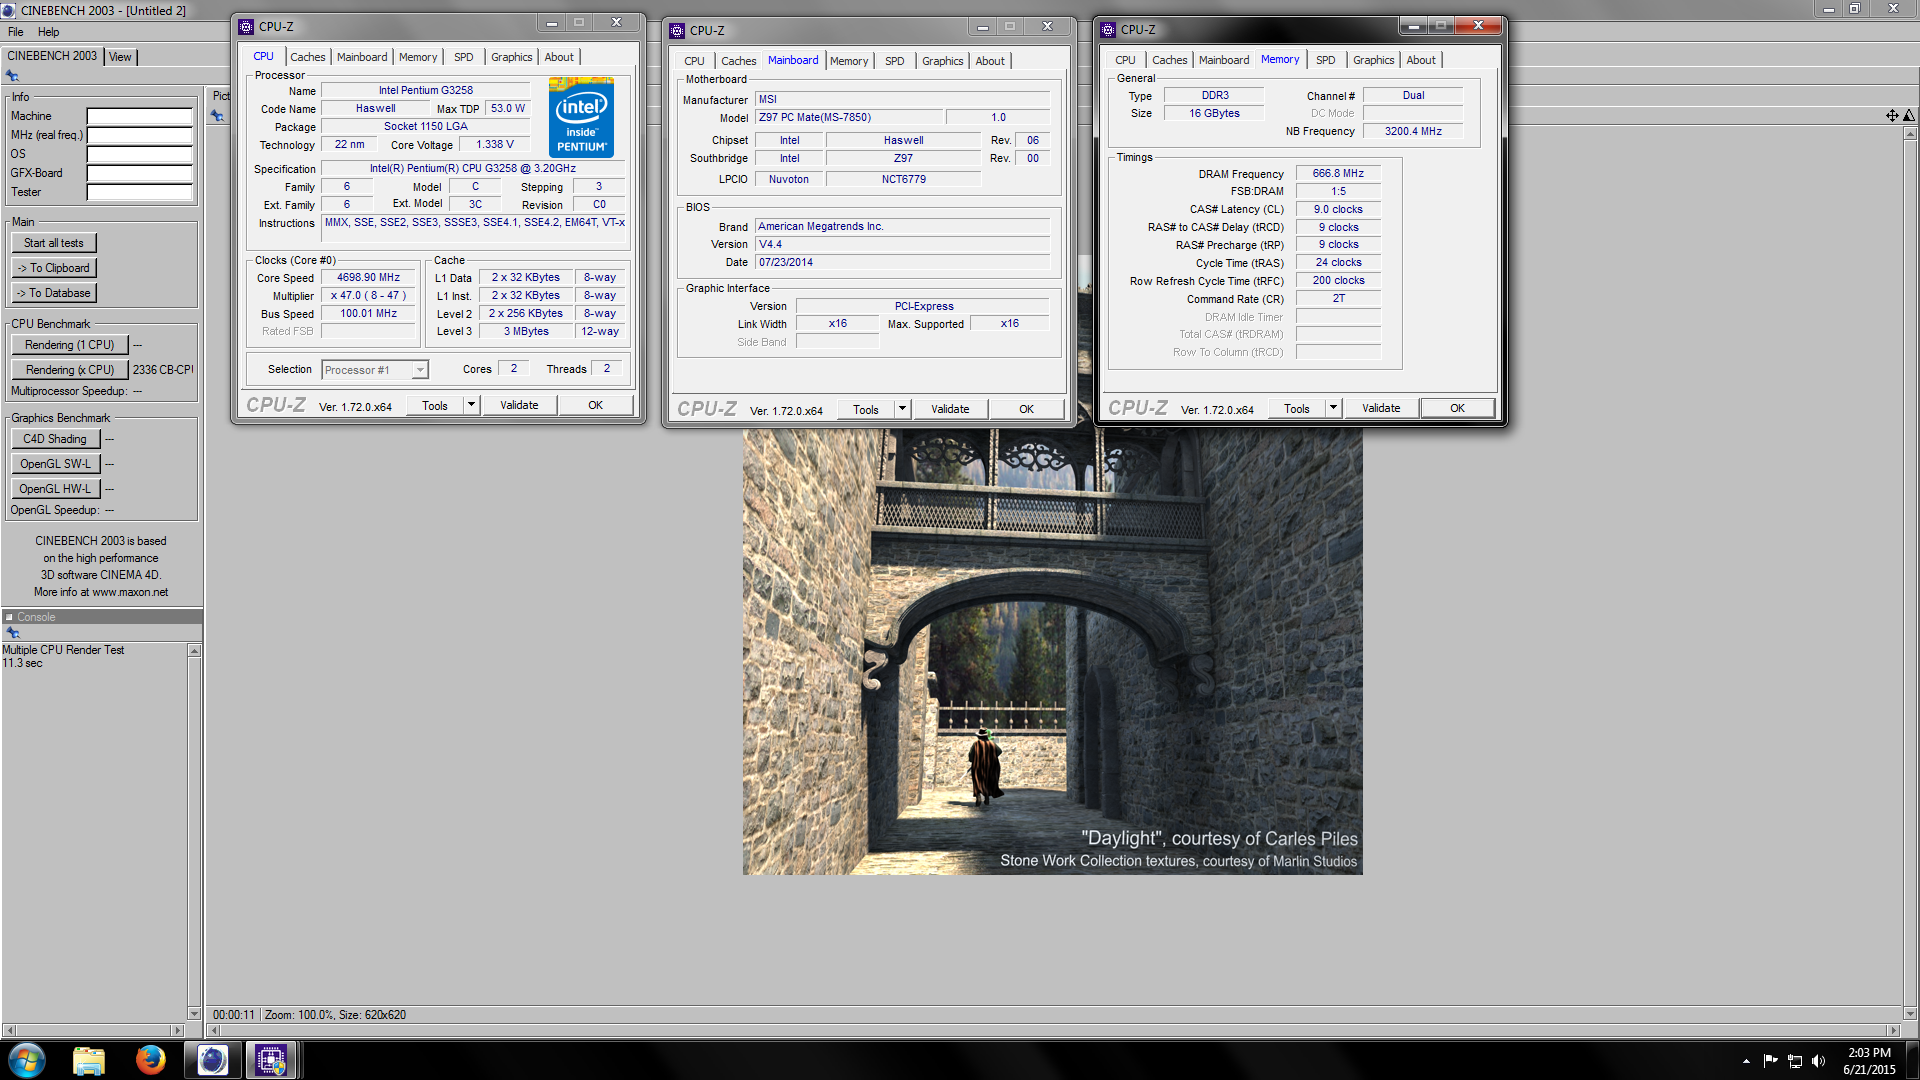The width and height of the screenshot is (1920, 1080).
Task: Click the To Database button
Action: point(54,293)
